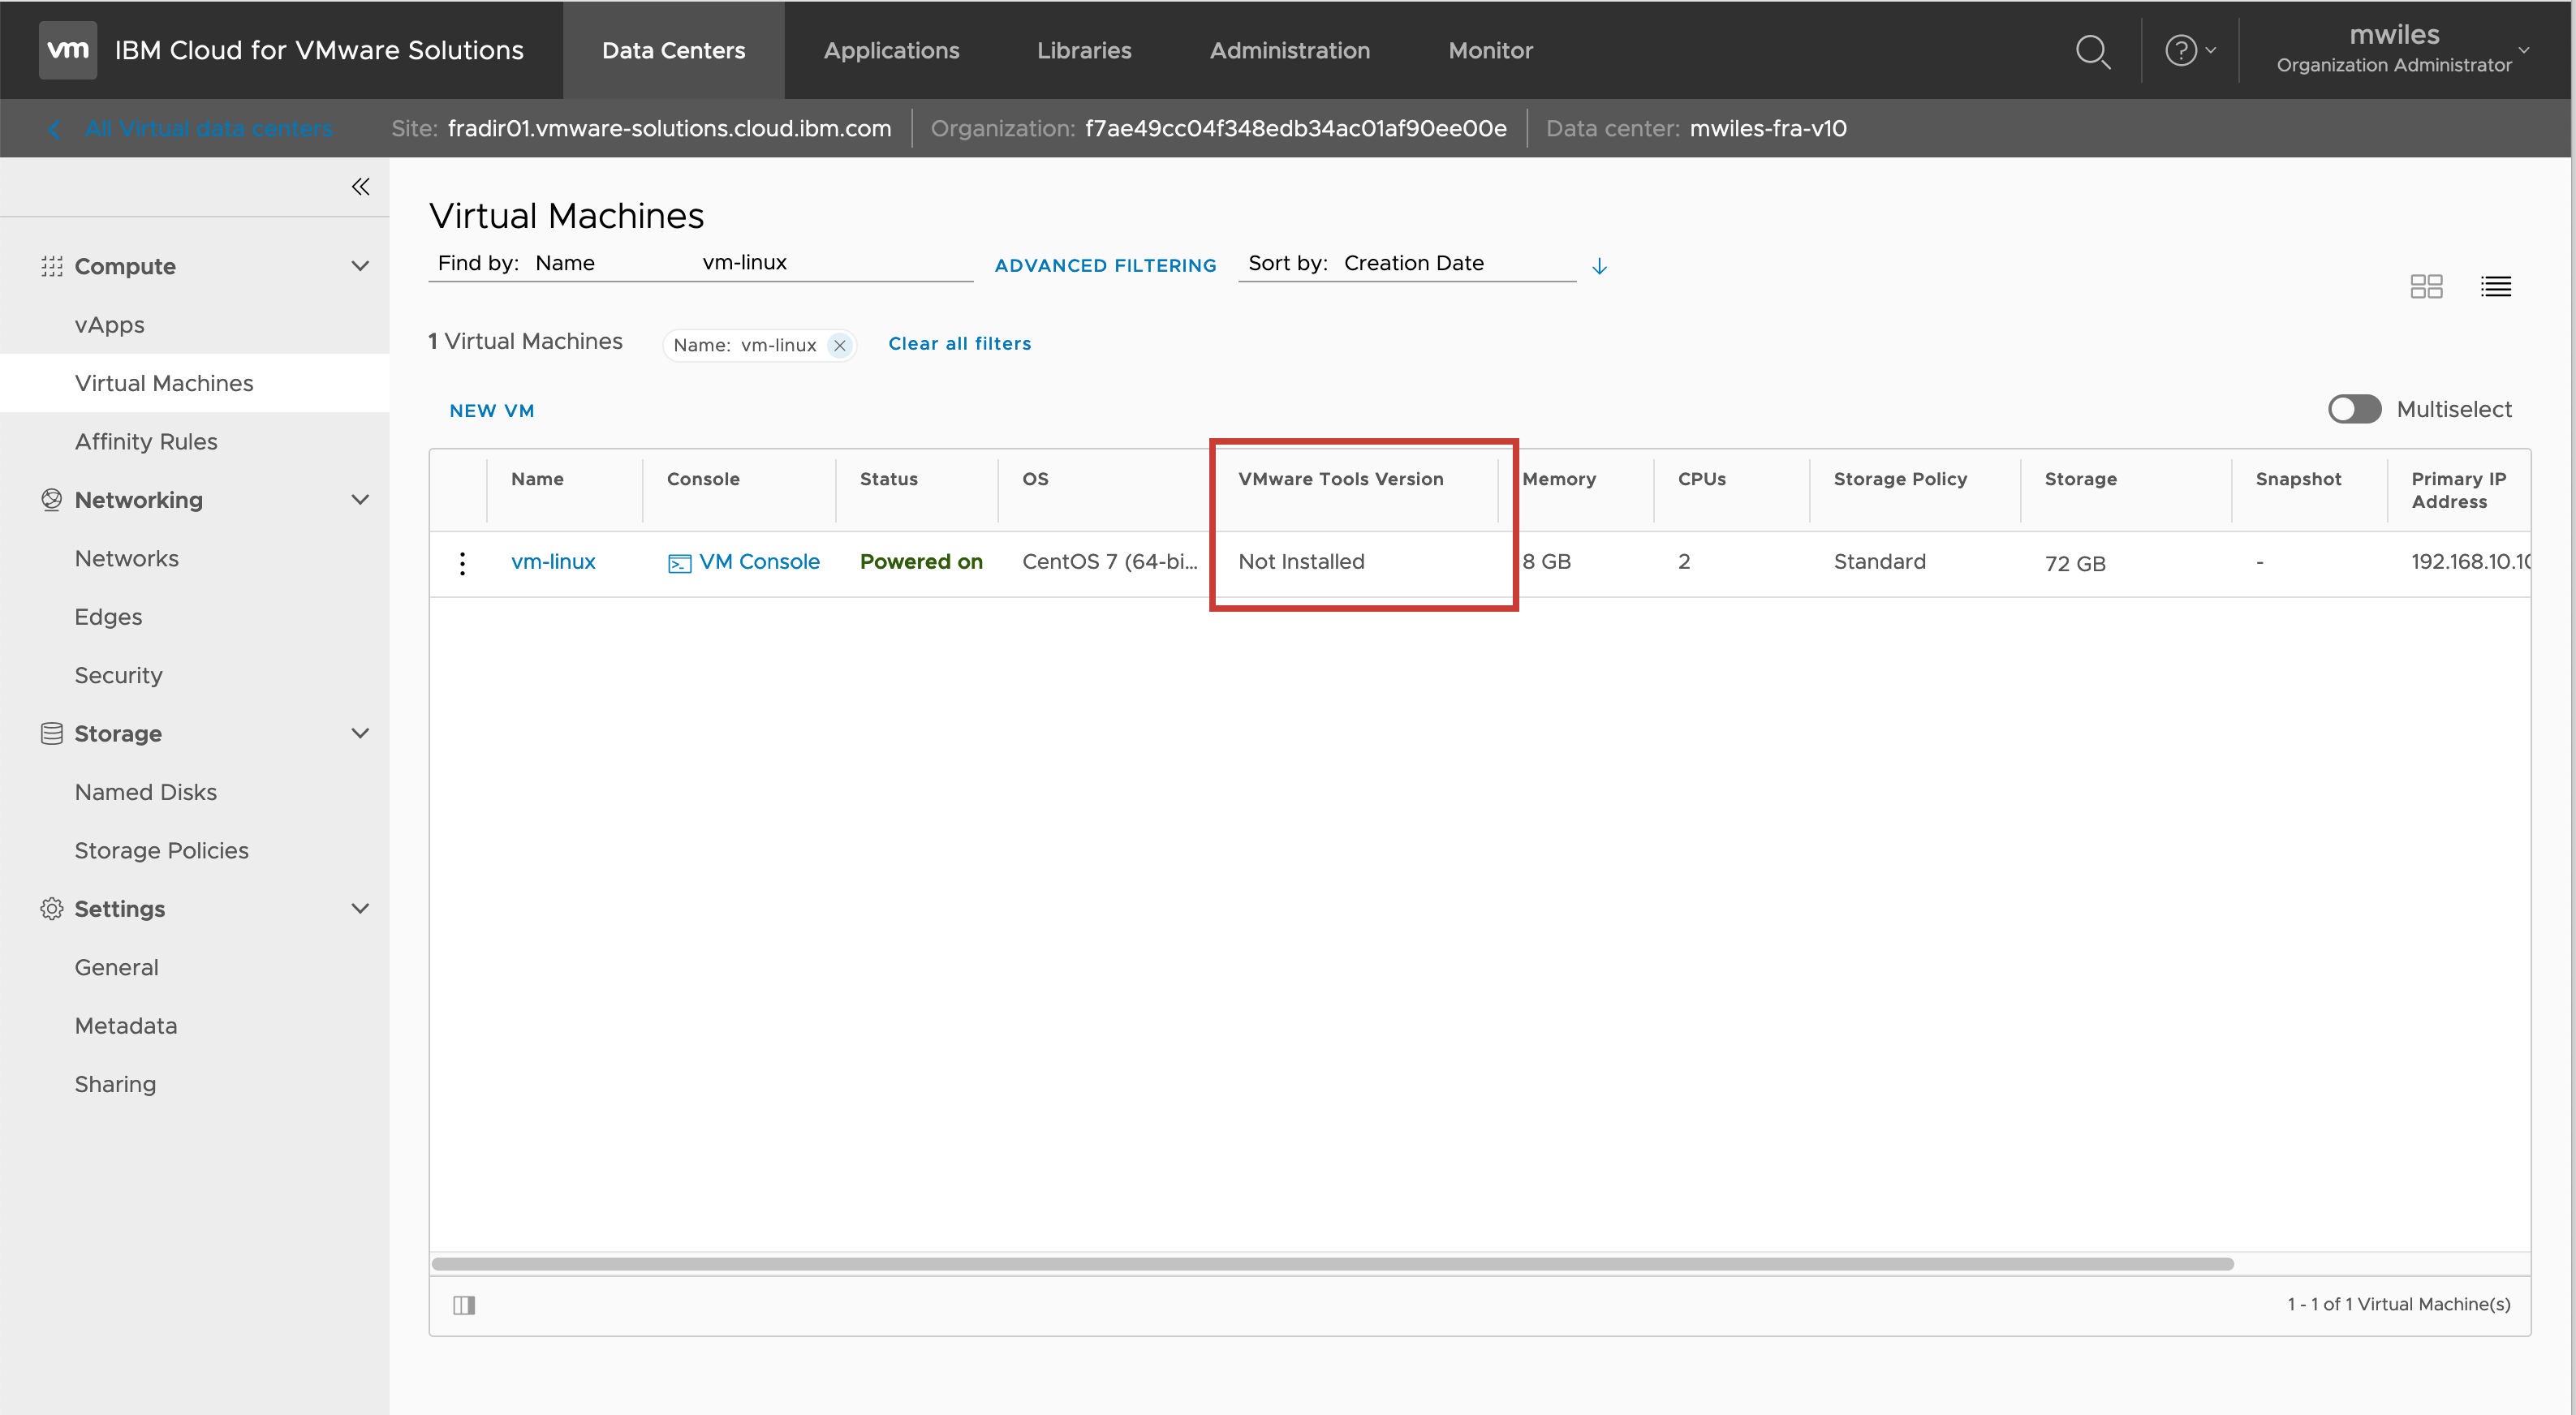This screenshot has height=1415, width=2576.
Task: Go back using the left arrow icon
Action: click(x=54, y=129)
